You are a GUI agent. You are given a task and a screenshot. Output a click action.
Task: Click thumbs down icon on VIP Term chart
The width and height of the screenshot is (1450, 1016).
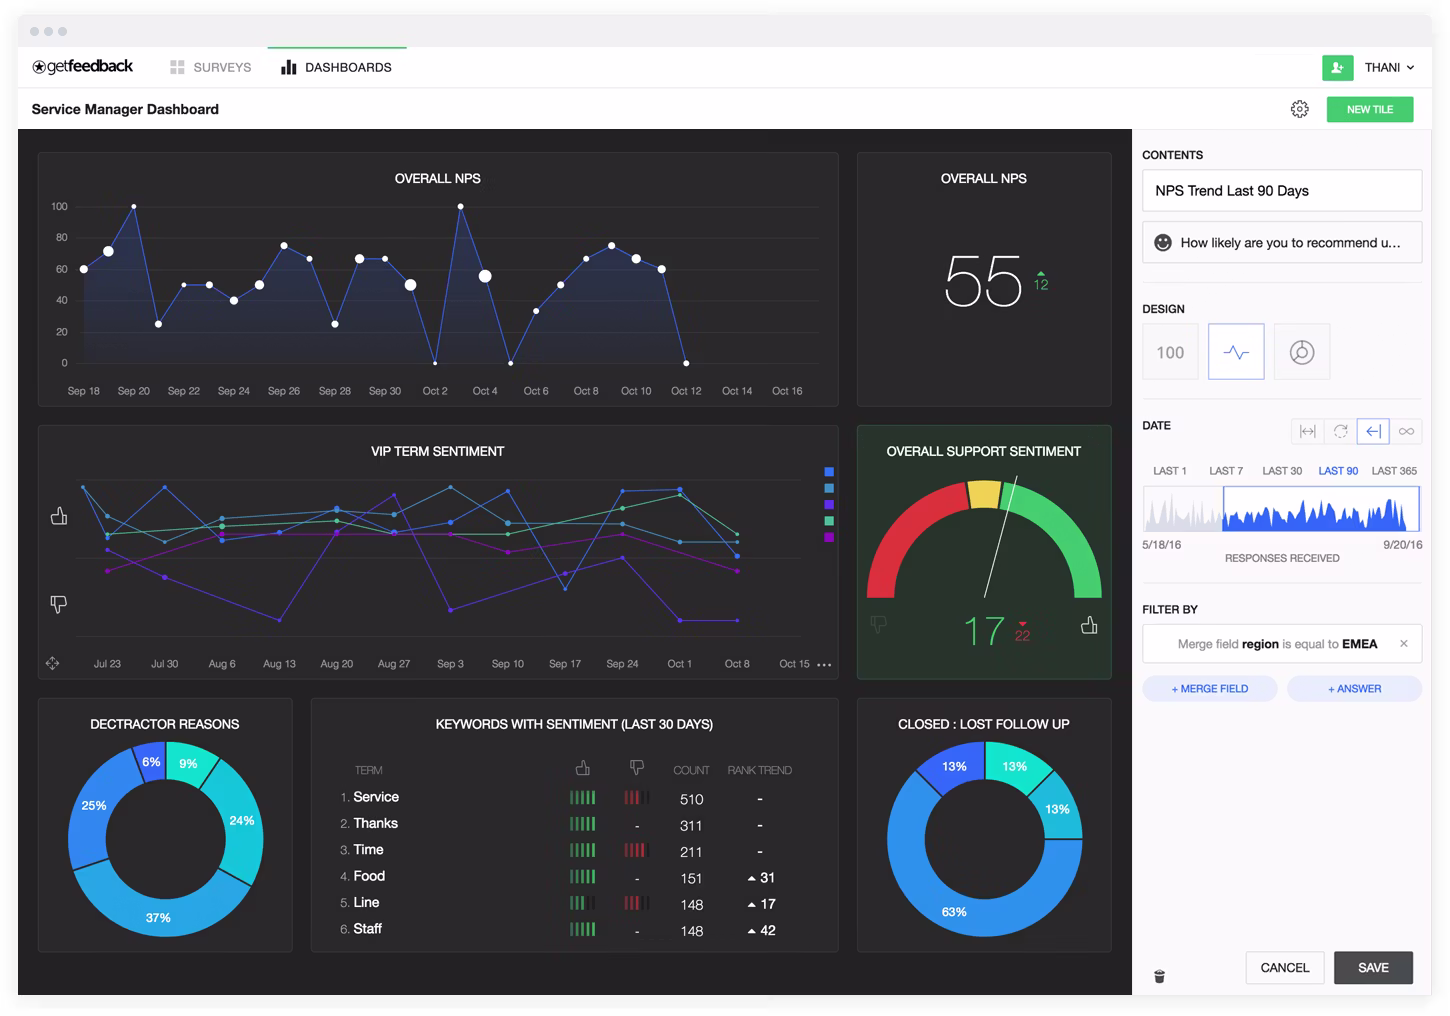pos(59,604)
